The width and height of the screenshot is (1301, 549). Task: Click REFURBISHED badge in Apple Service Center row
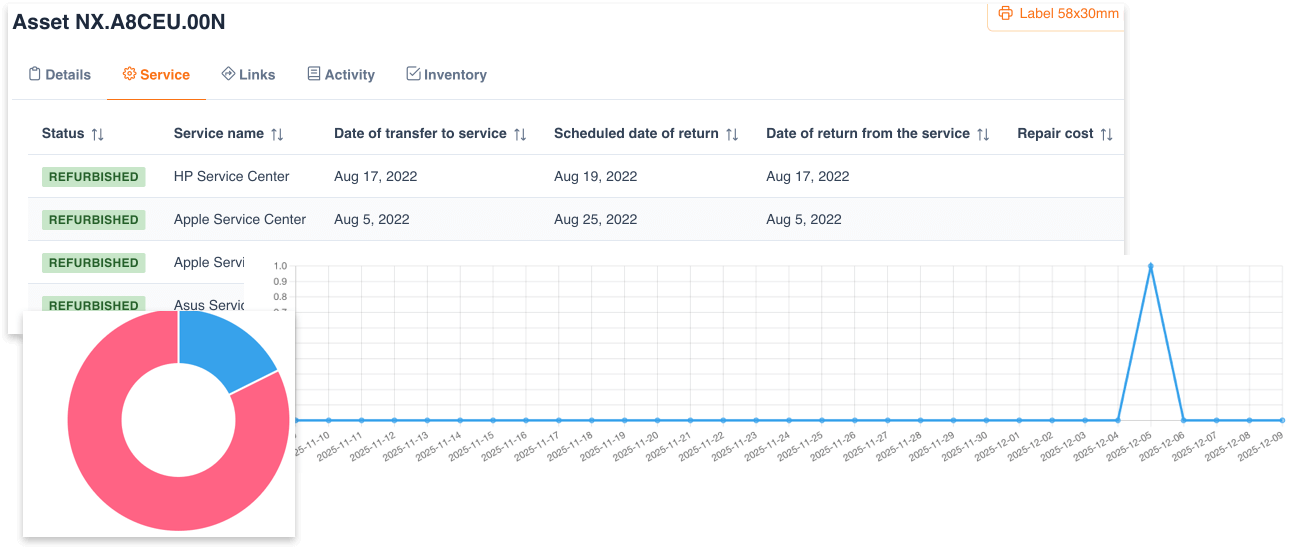(x=94, y=220)
